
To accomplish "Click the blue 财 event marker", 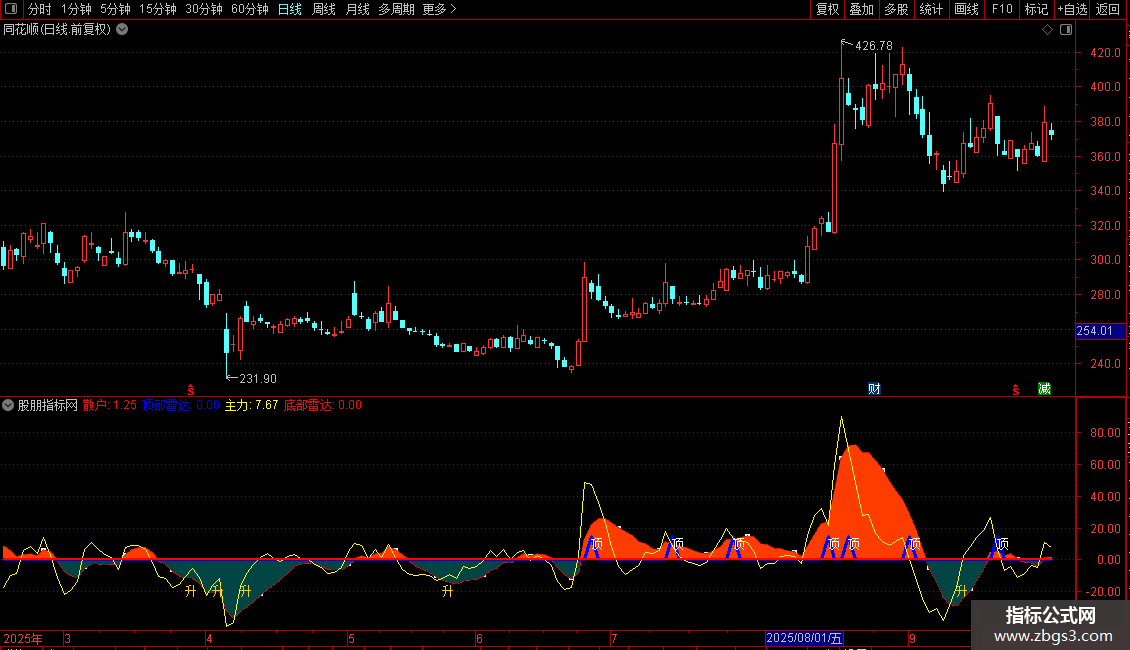I will click(x=874, y=389).
